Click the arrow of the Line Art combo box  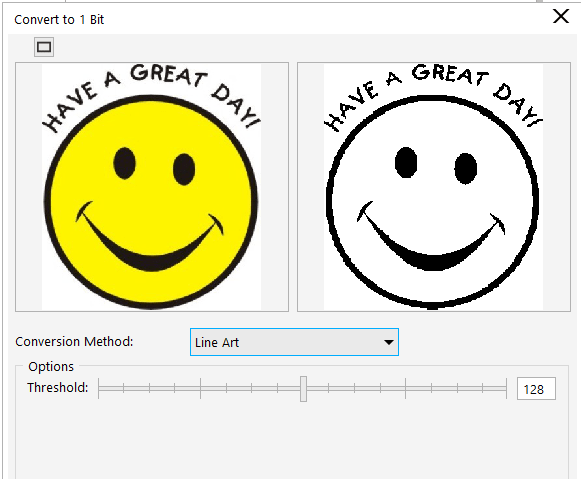(x=389, y=342)
